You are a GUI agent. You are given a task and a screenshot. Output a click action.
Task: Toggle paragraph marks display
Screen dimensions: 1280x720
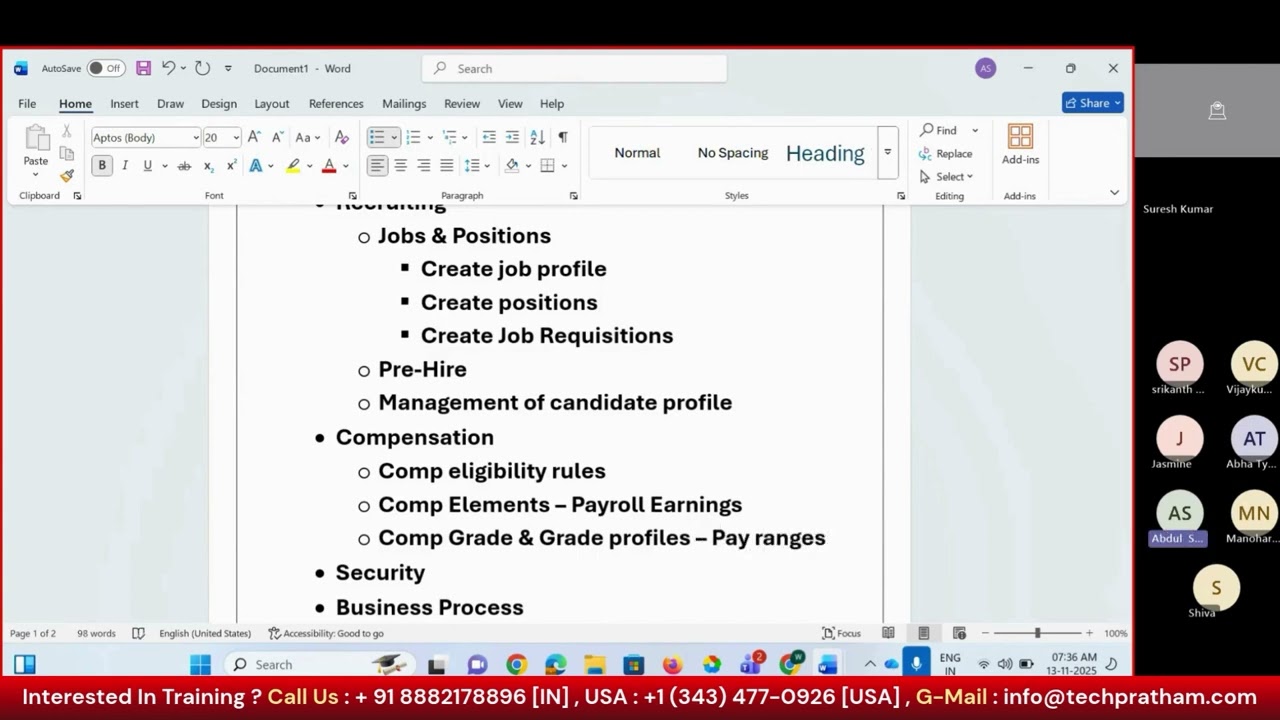(562, 137)
